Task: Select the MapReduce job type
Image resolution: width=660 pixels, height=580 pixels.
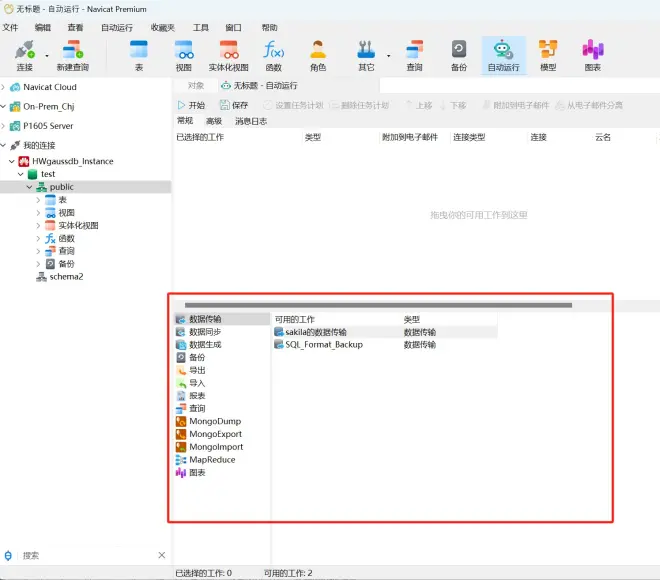Action: click(205, 460)
